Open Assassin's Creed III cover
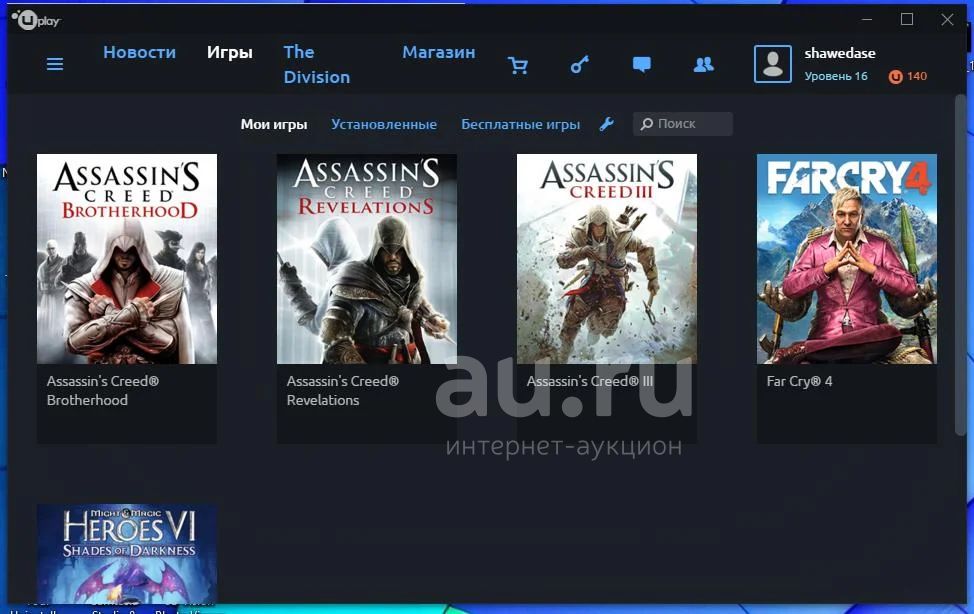Image resolution: width=974 pixels, height=614 pixels. coord(607,259)
